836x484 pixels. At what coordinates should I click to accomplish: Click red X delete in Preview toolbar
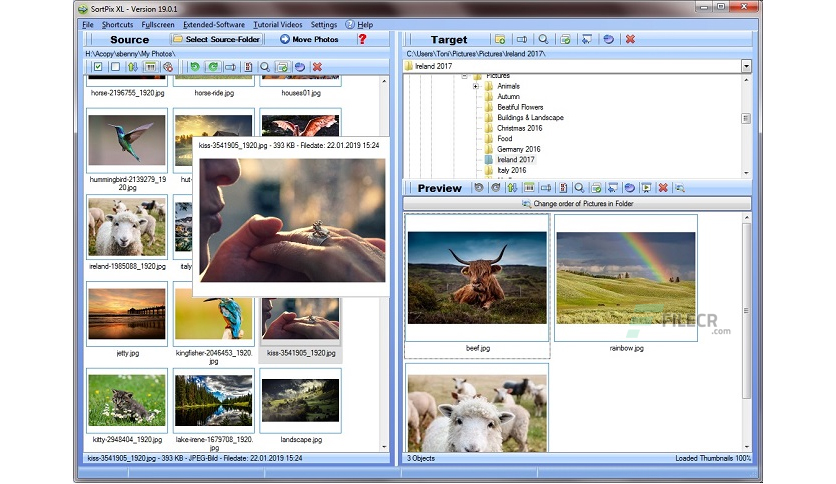pos(663,188)
